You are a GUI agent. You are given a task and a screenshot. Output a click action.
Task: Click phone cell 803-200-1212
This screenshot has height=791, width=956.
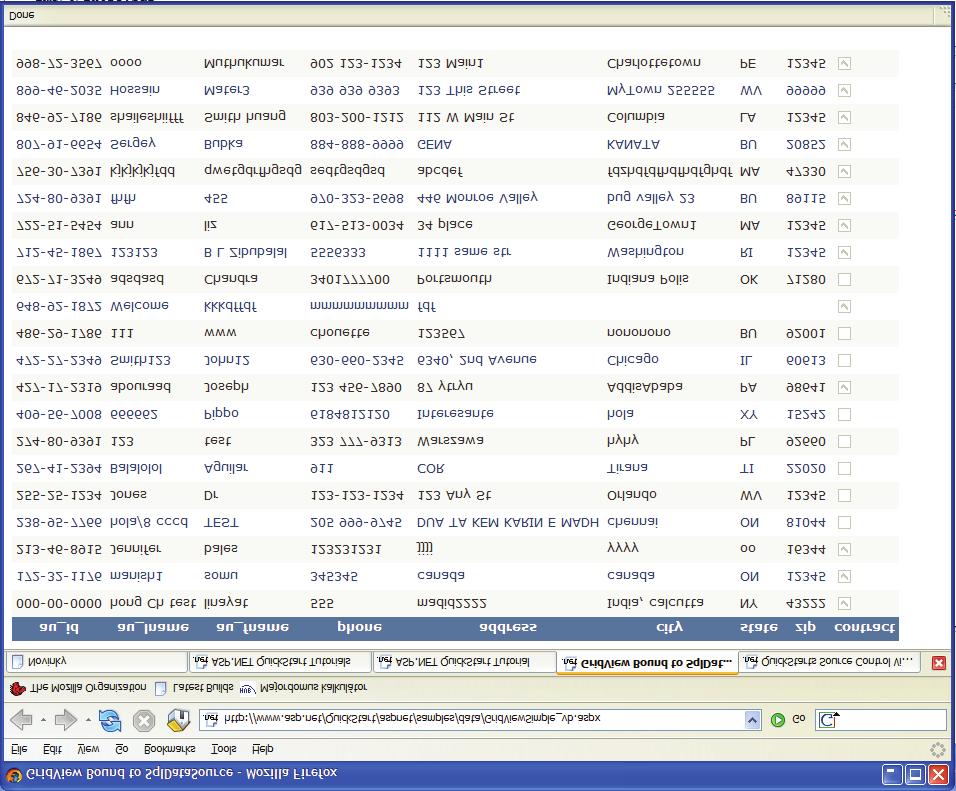pyautogui.click(x=357, y=117)
